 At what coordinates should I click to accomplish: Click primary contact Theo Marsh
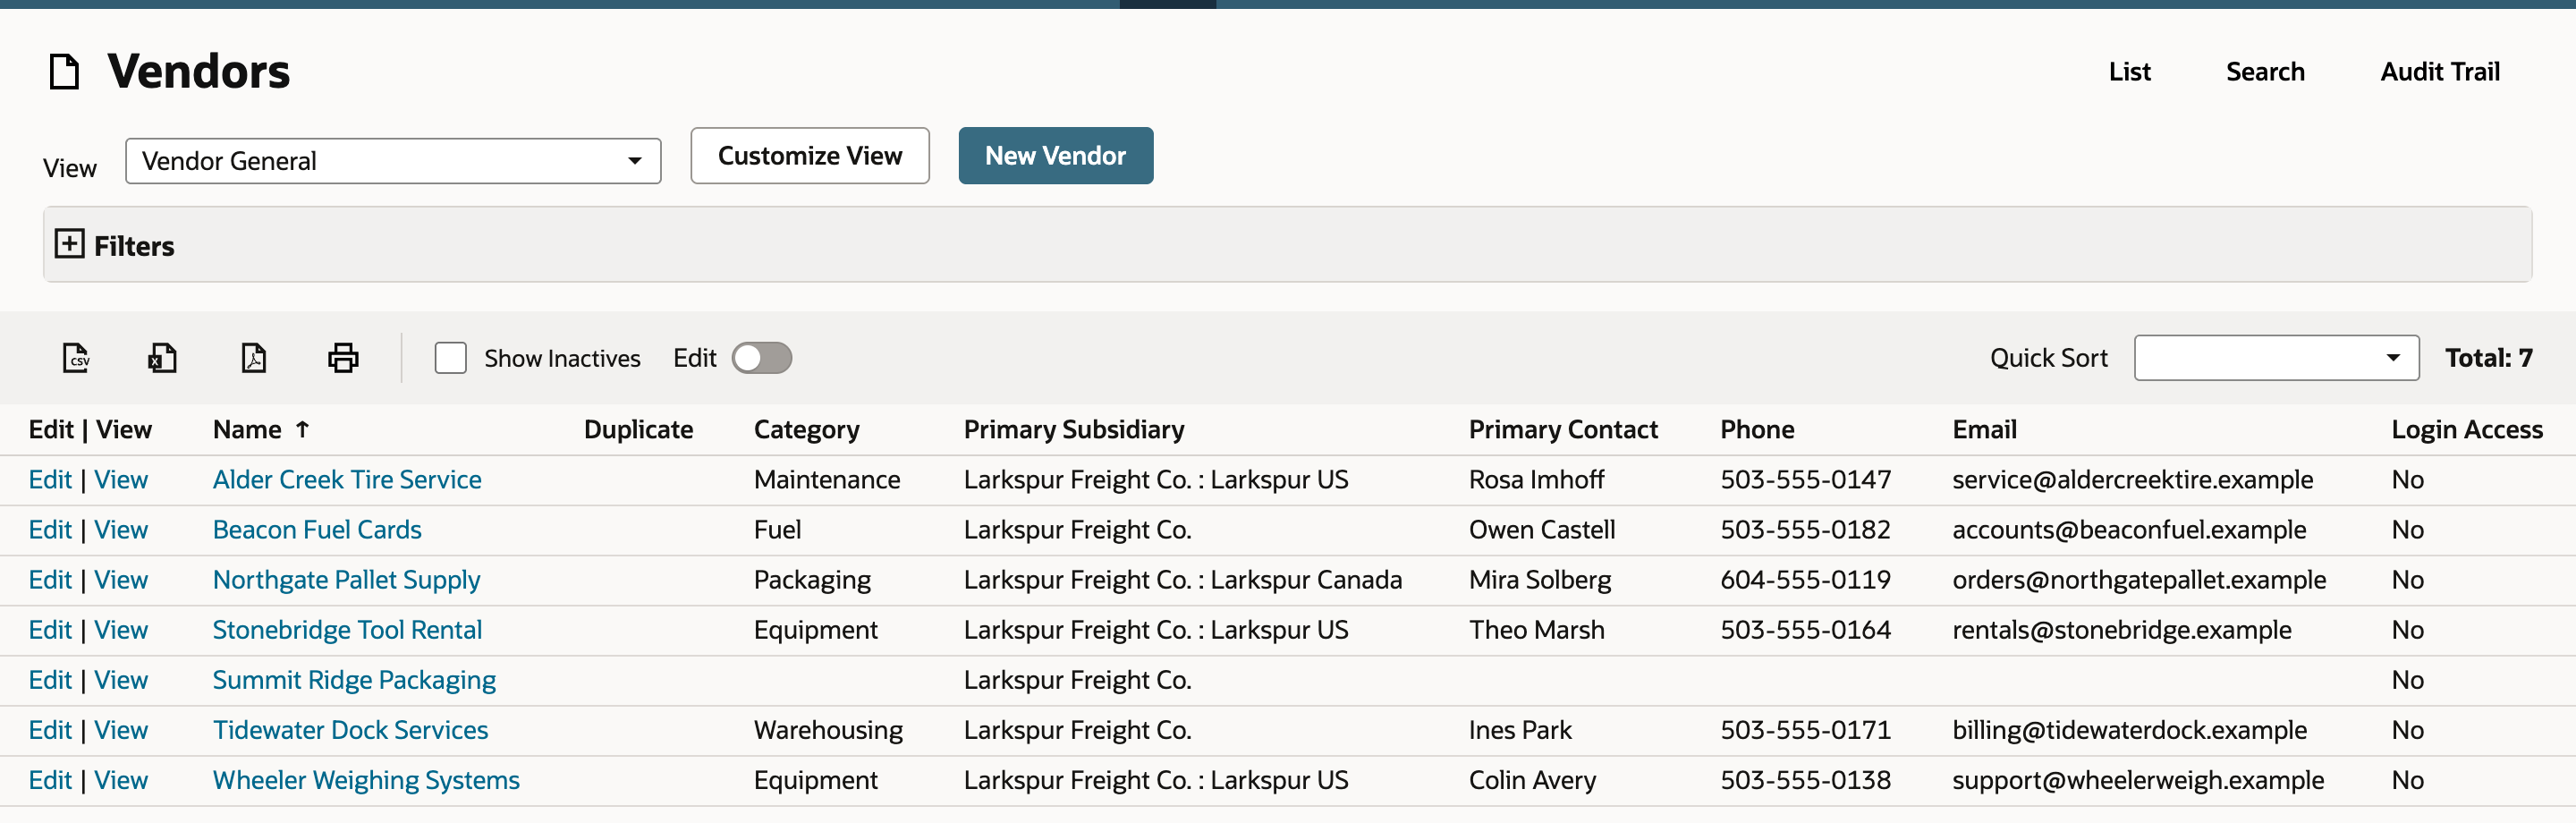coord(1536,630)
